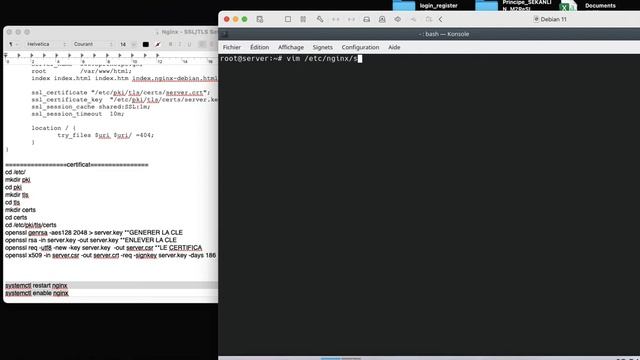This screenshot has height=360, width=640.
Task: Click the 'systemctl restart nginx' line
Action: point(36,285)
